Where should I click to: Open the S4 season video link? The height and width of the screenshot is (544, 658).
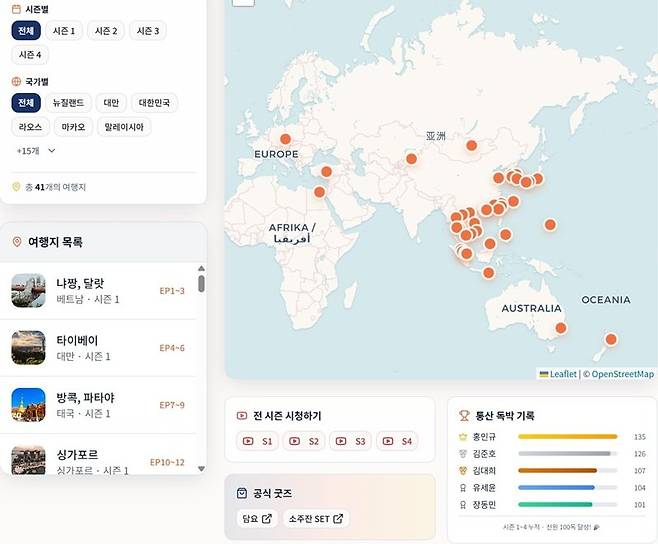click(x=397, y=441)
